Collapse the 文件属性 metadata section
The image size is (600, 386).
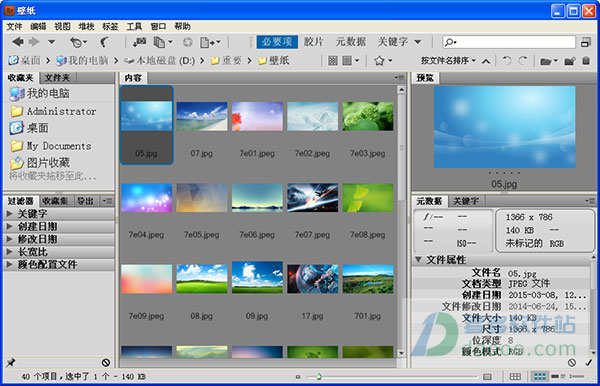click(418, 260)
